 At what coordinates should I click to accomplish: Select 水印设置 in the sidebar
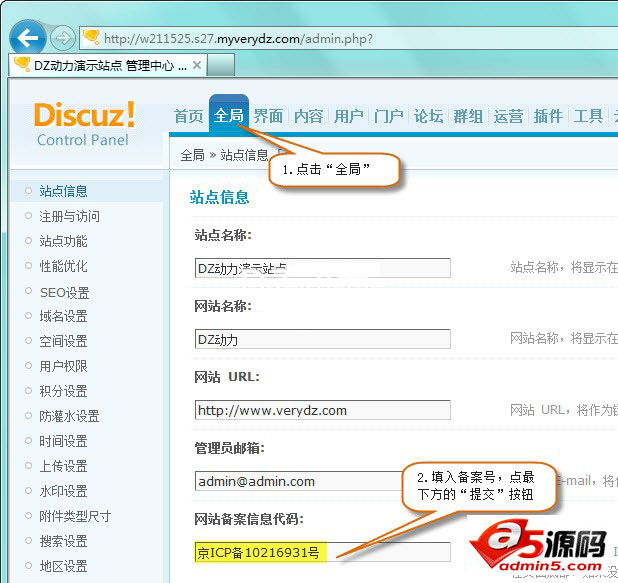click(x=63, y=491)
